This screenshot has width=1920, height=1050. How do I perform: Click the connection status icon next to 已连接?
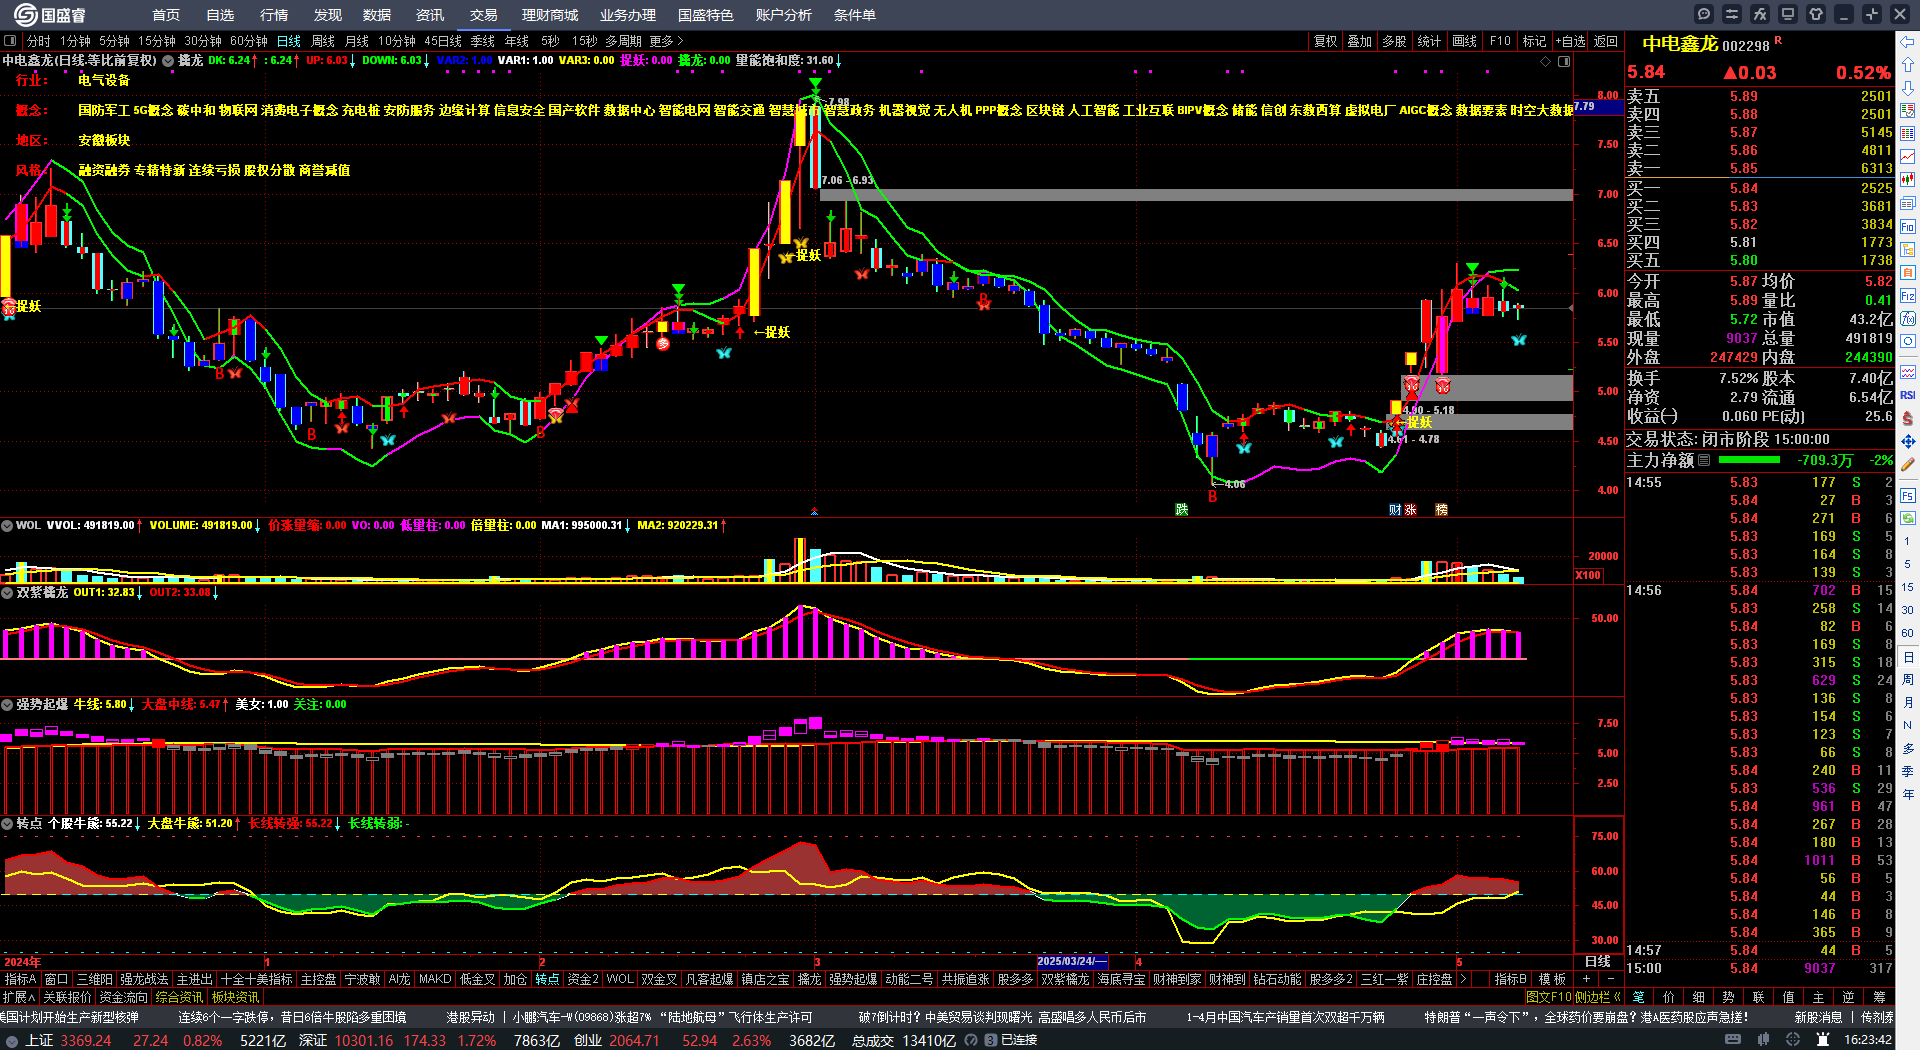click(990, 1040)
